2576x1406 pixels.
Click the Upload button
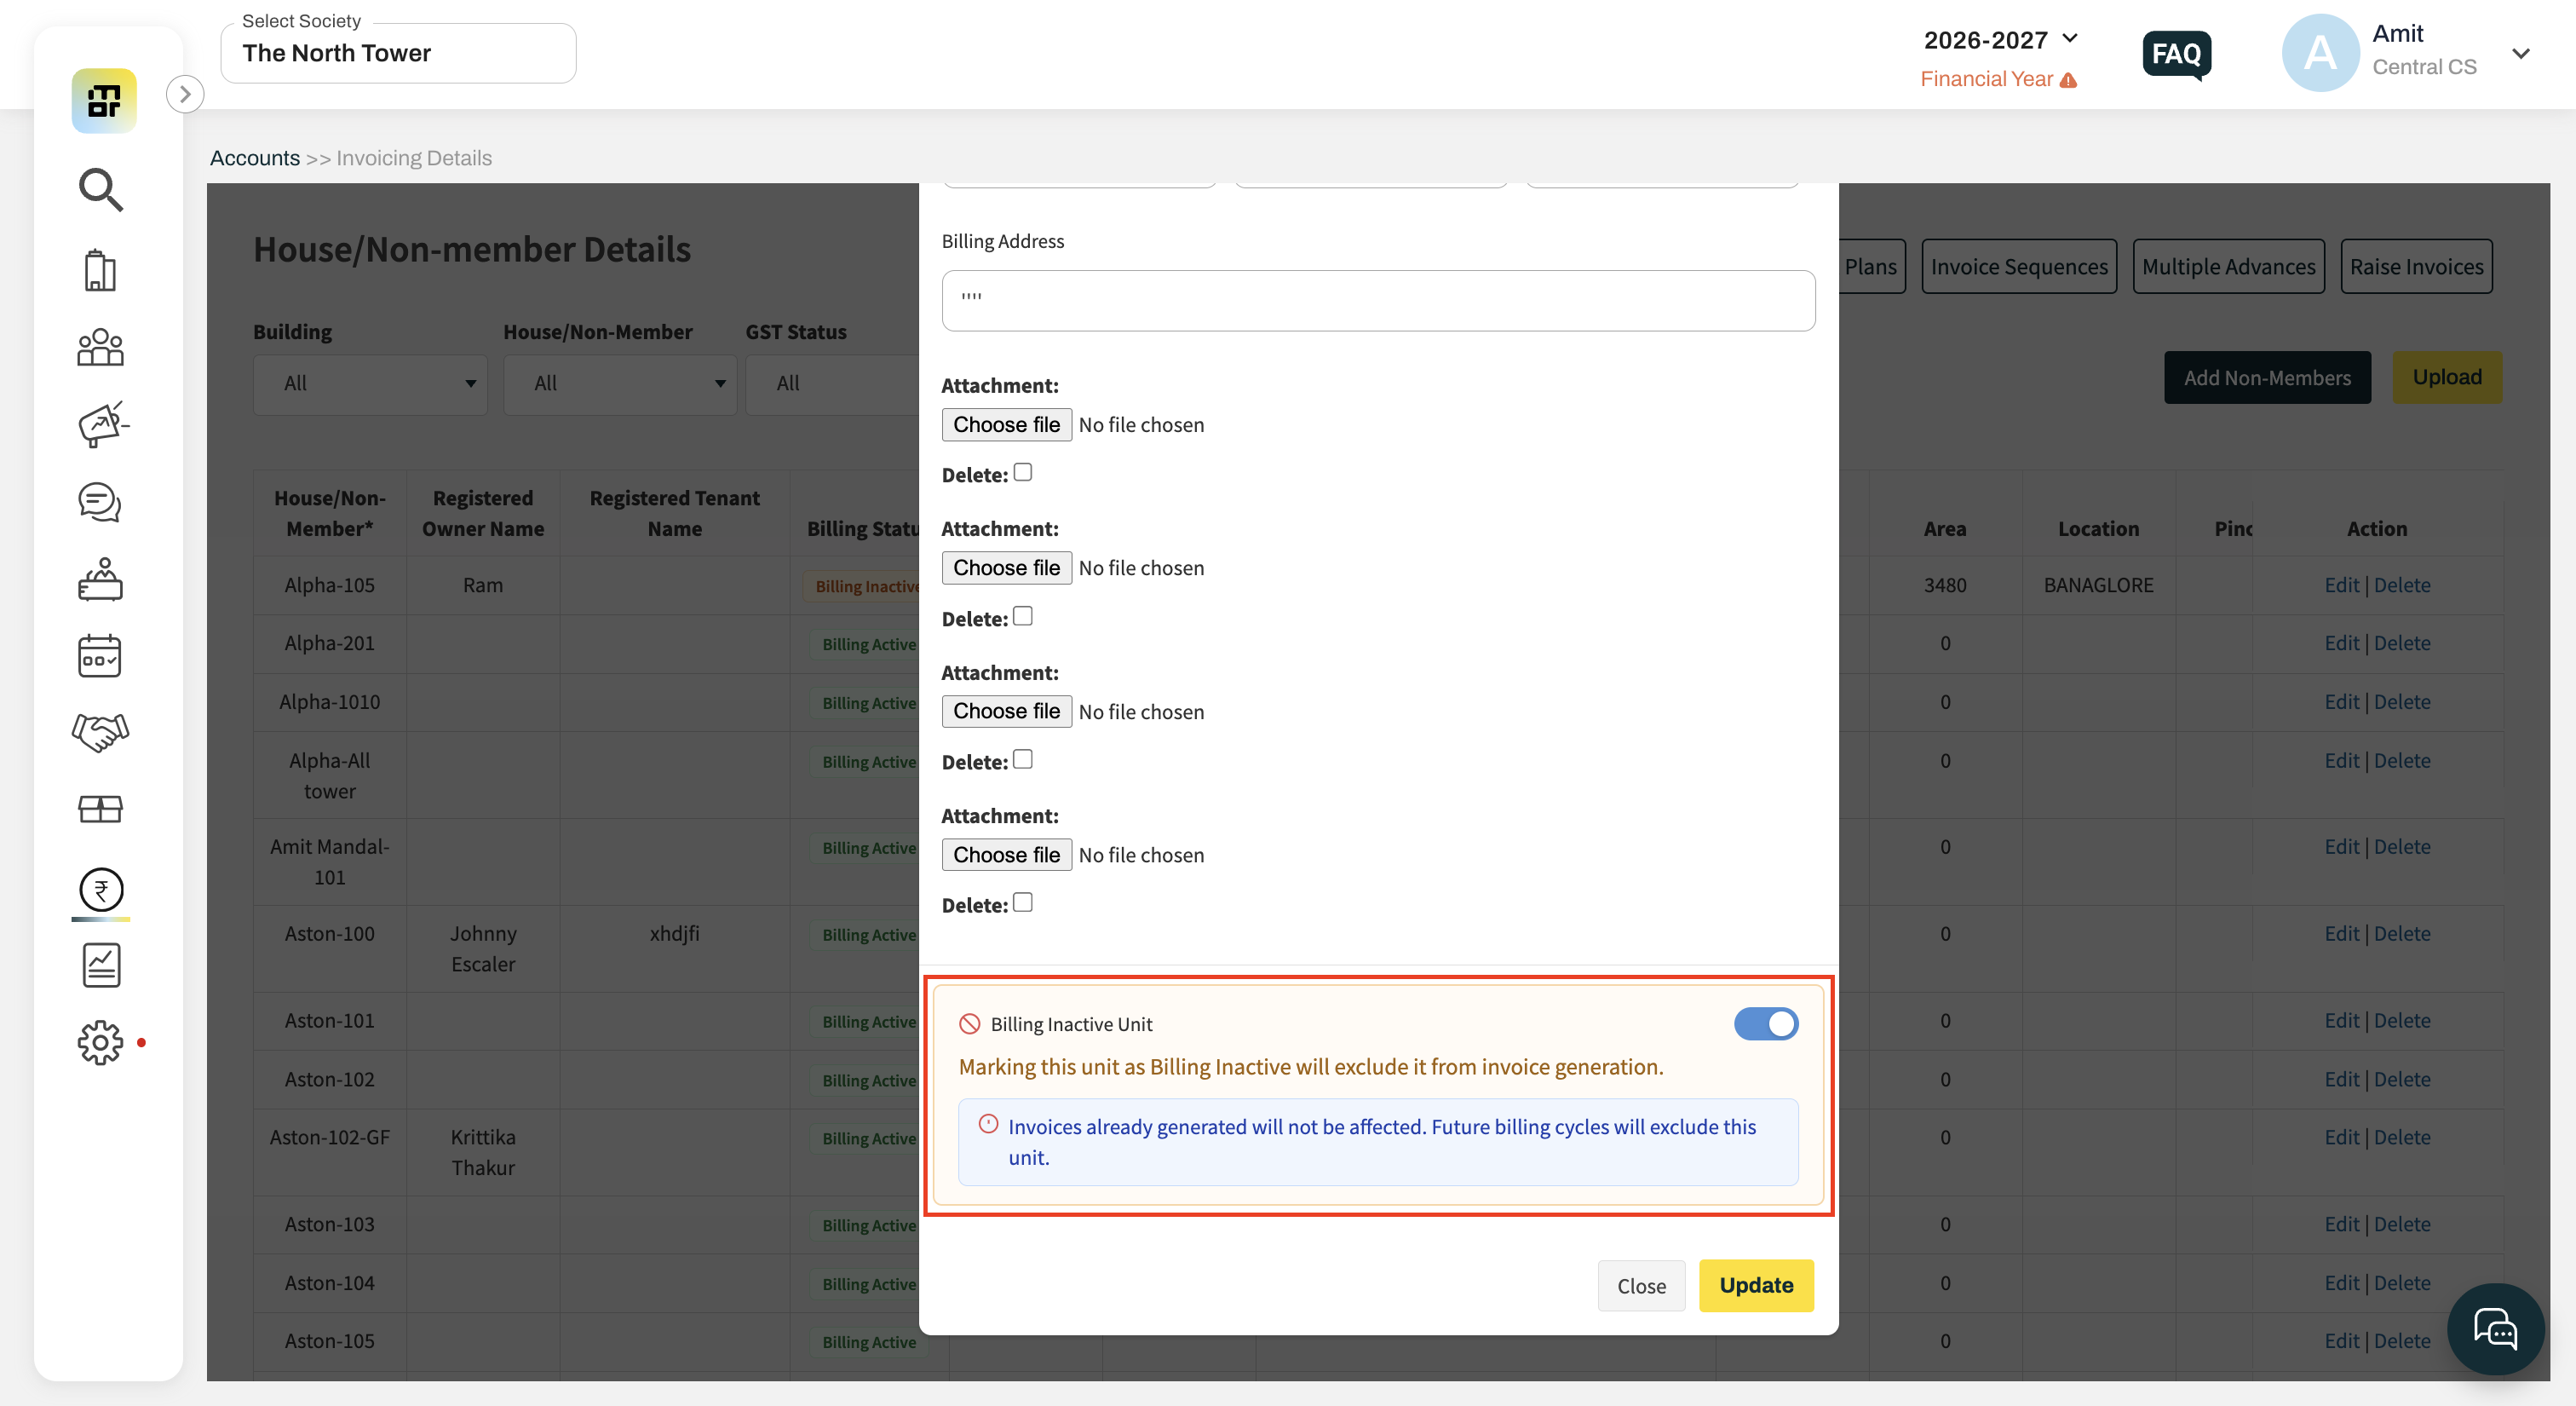2447,377
